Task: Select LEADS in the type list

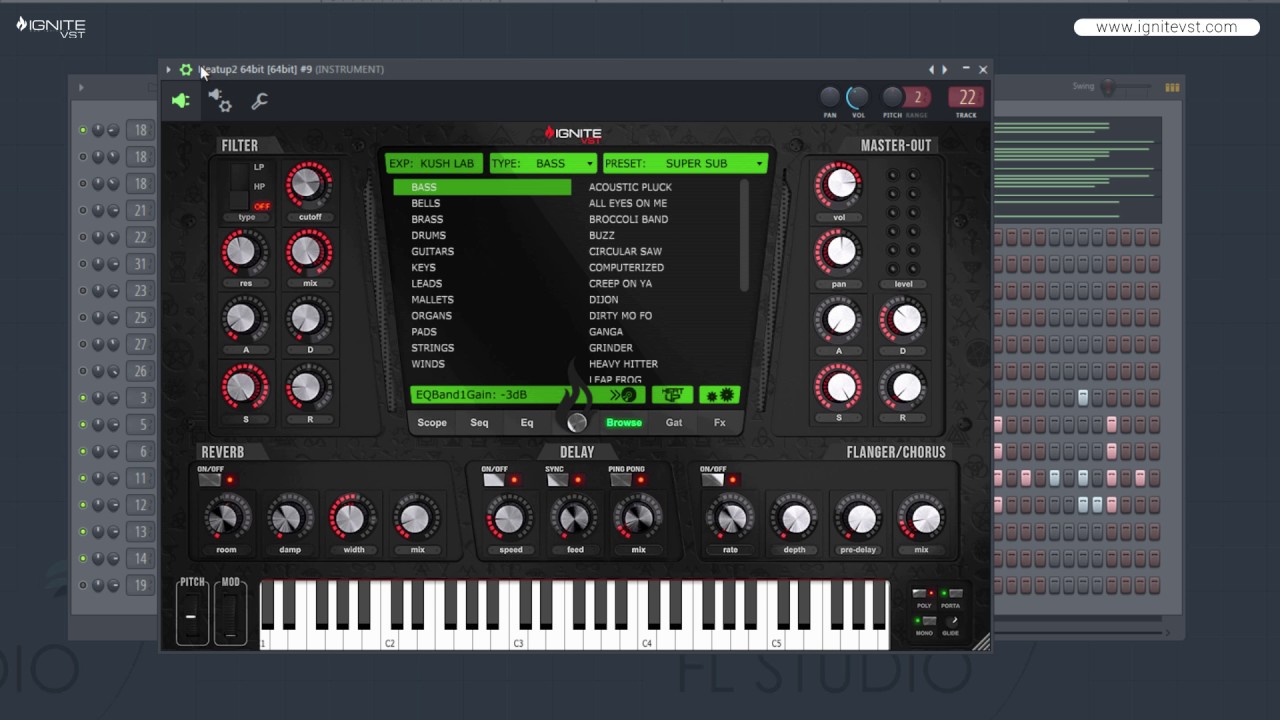Action: pyautogui.click(x=426, y=283)
